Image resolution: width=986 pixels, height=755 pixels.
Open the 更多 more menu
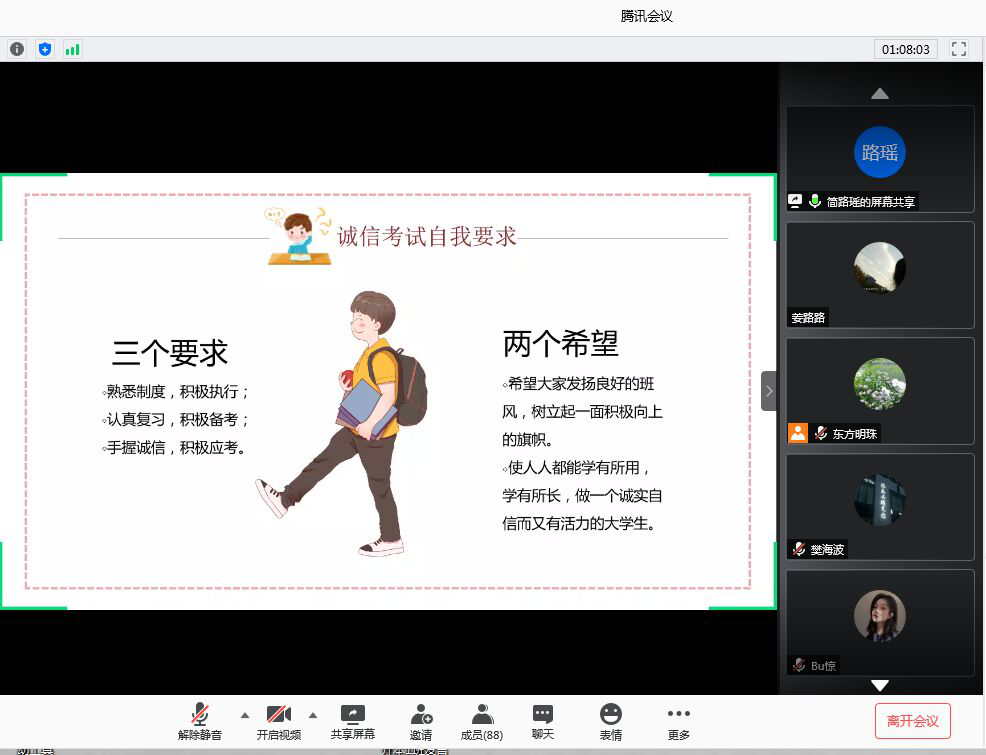(679, 721)
